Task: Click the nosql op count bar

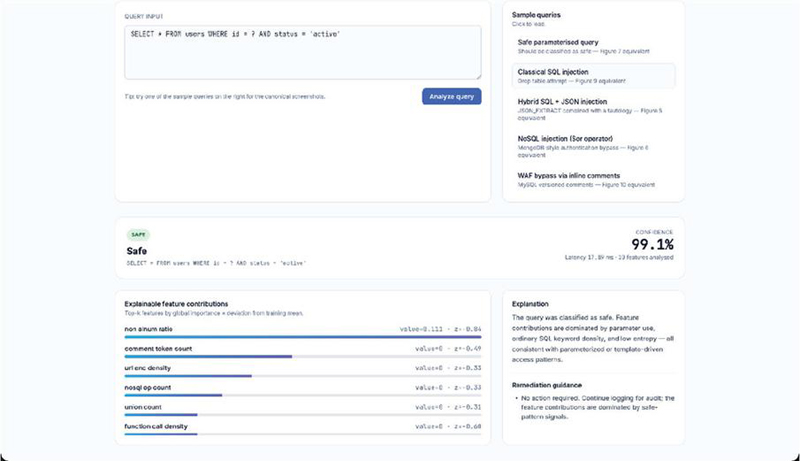Action: coord(303,395)
